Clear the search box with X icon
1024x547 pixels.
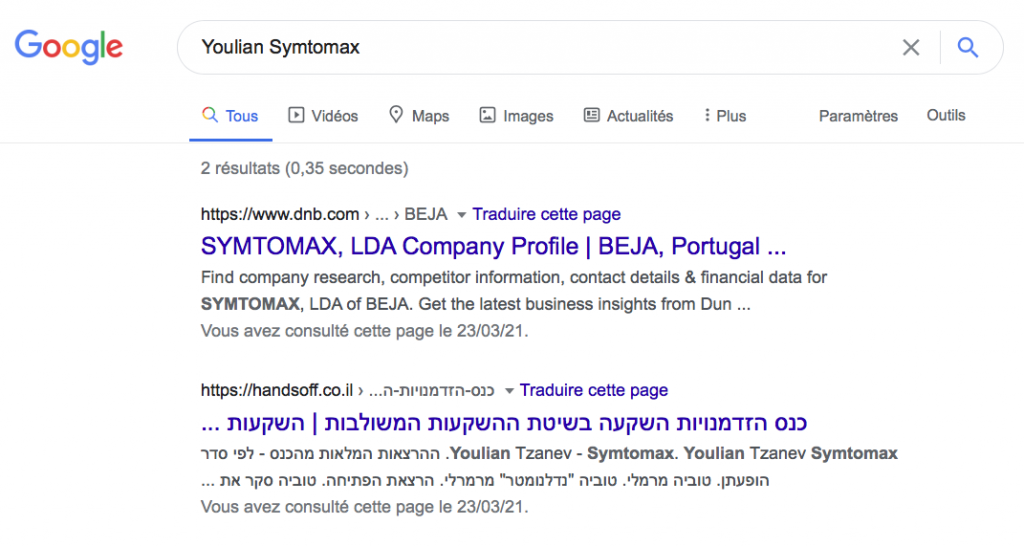911,47
